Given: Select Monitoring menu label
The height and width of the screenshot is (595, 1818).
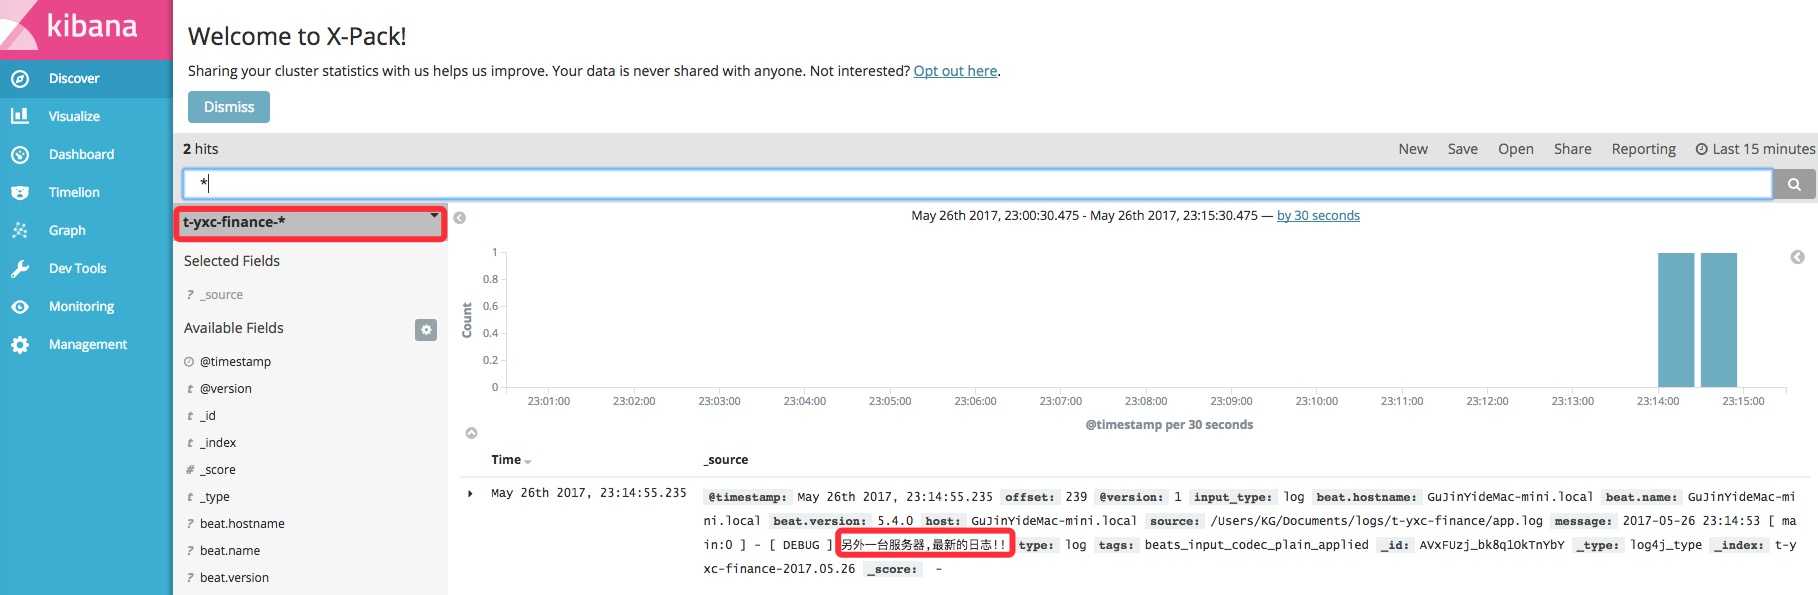Looking at the screenshot, I should click(x=81, y=306).
